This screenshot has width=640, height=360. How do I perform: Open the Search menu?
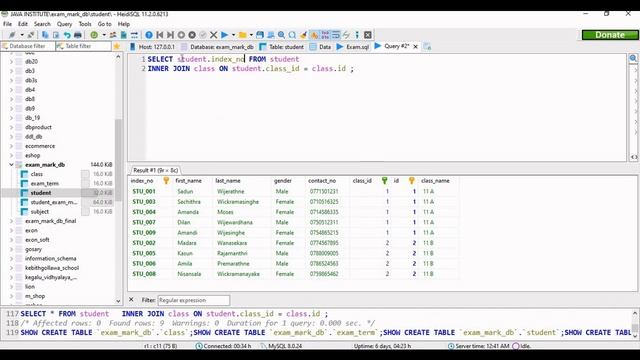(x=42, y=24)
